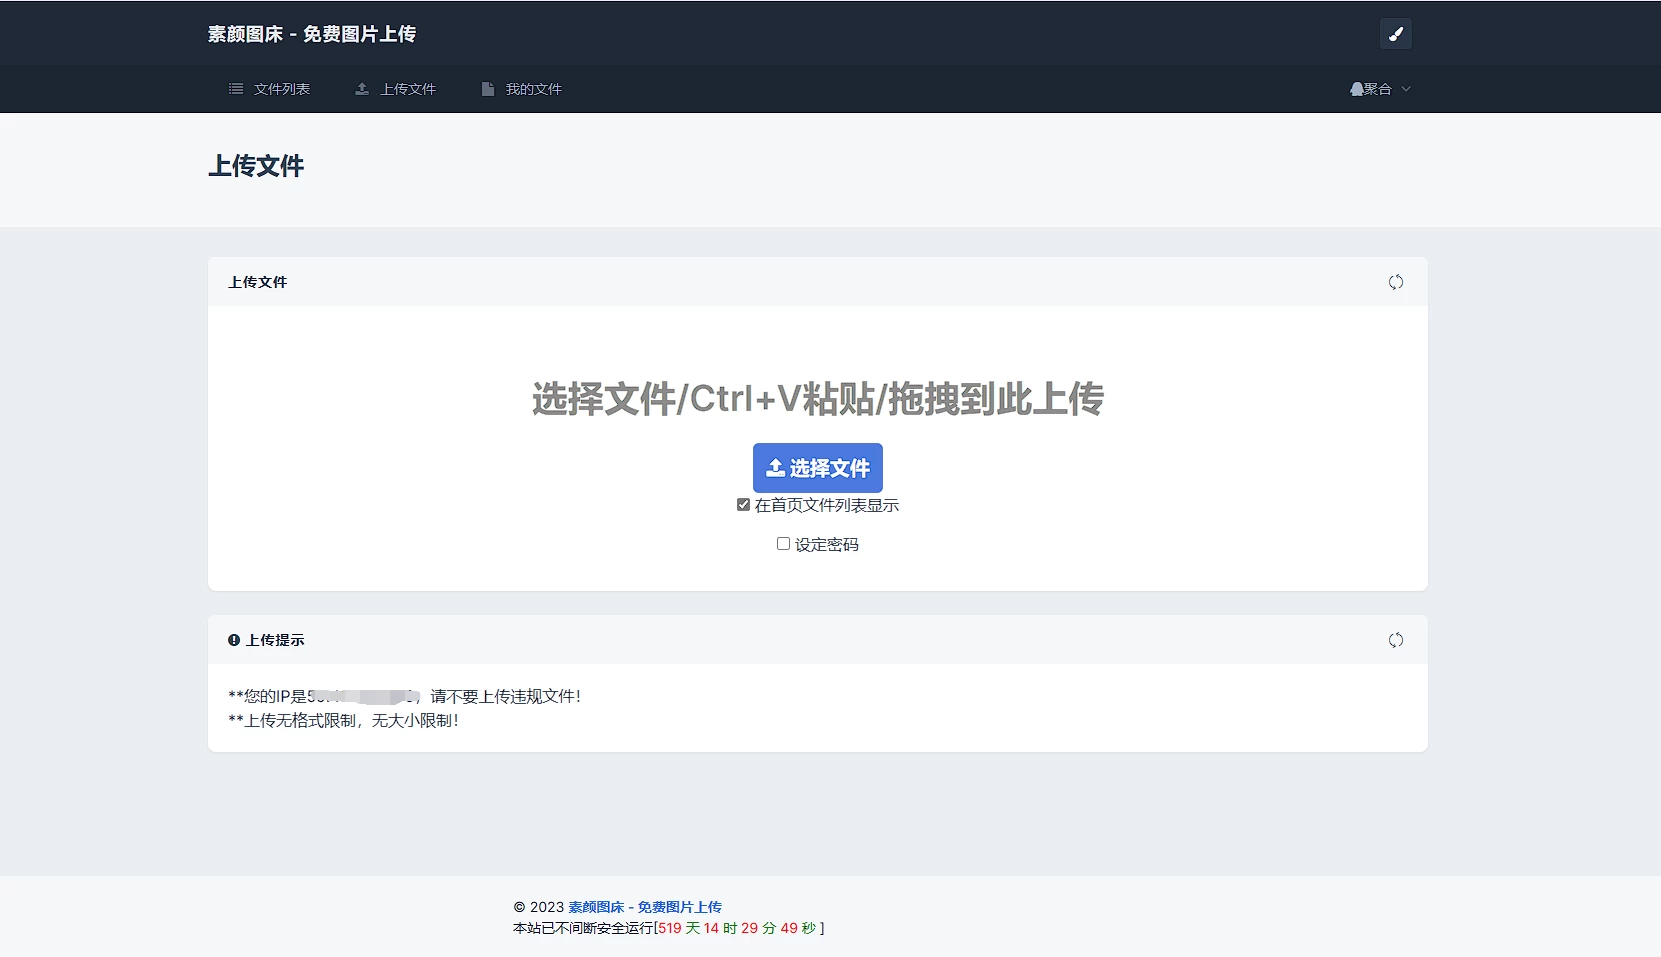Toggle the theme with the paintbrush icon
This screenshot has width=1661, height=957.
coord(1396,33)
